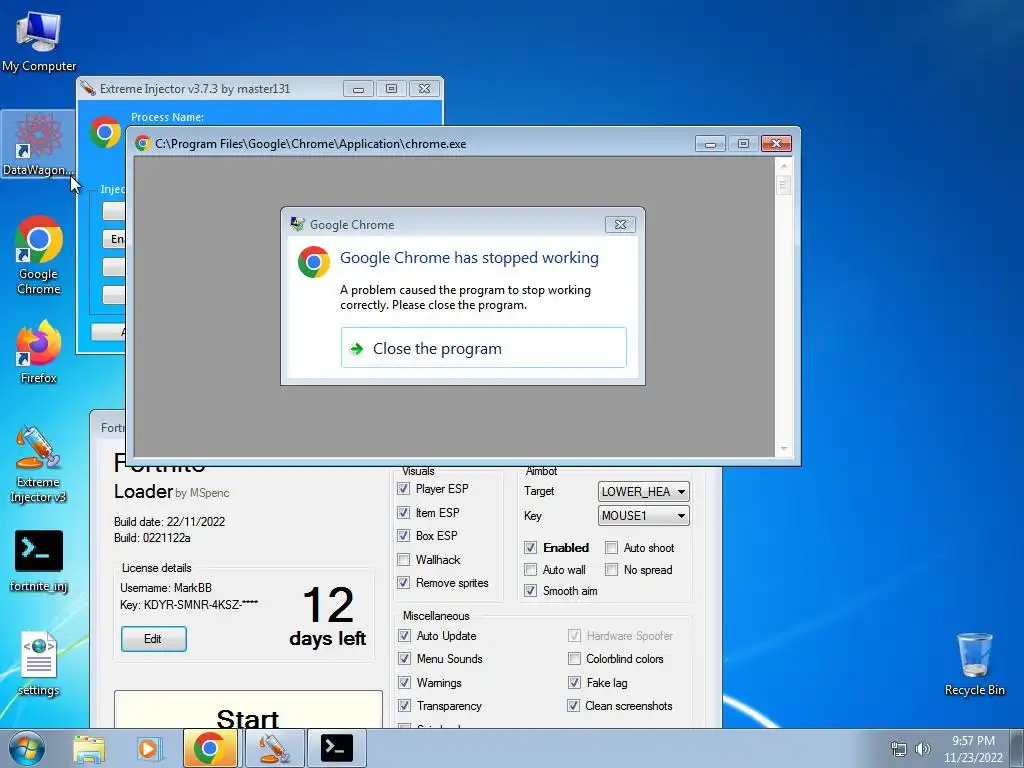Switch to Chrome in the taskbar
The image size is (1024, 768).
pos(210,748)
